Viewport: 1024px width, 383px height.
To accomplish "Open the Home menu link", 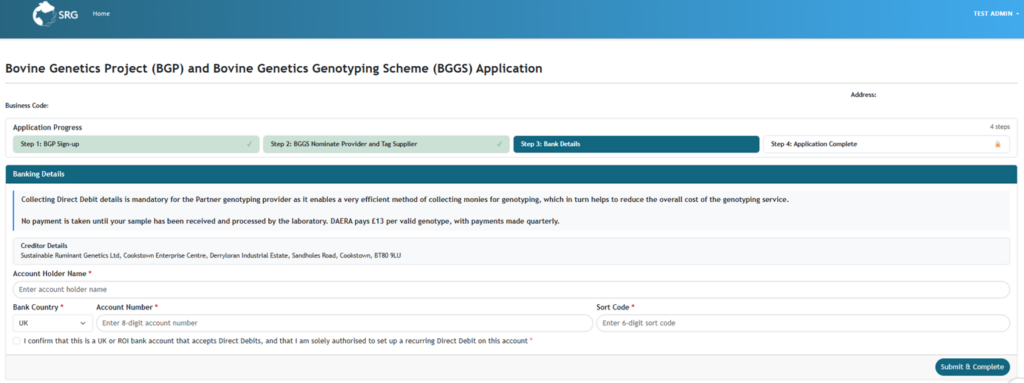I will (x=101, y=14).
